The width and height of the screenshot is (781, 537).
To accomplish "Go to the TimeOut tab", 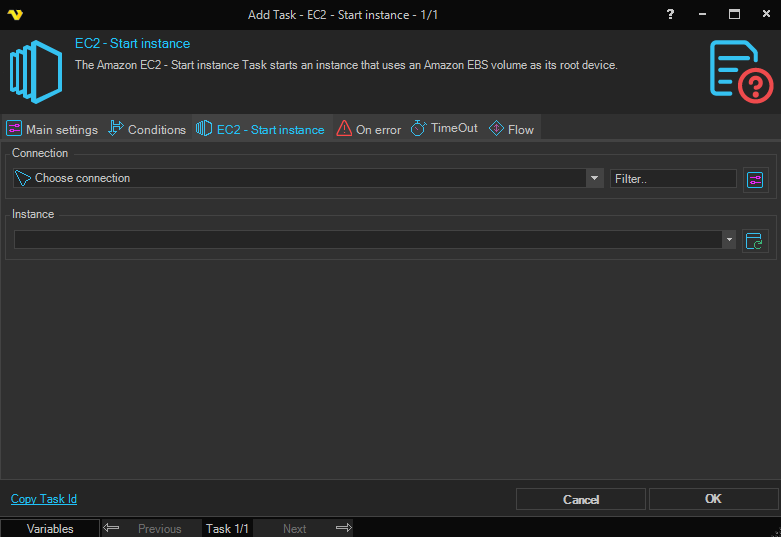I will pos(444,129).
